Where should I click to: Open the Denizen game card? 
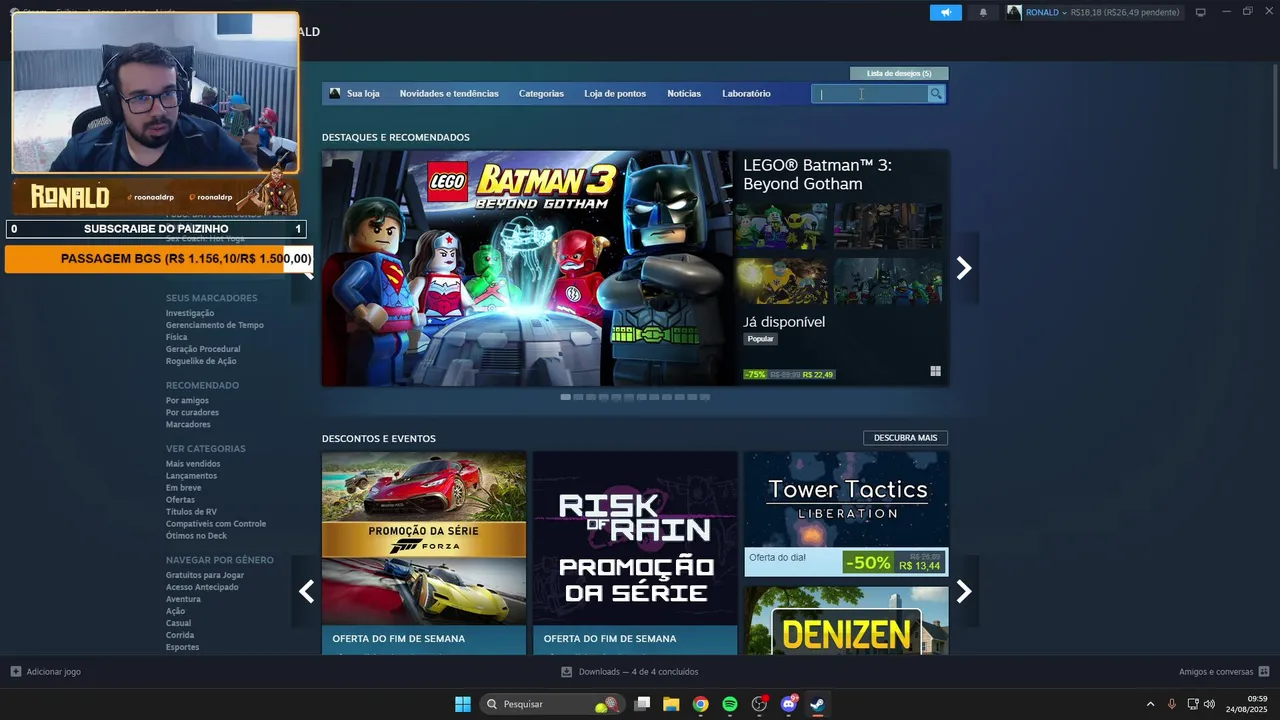(846, 621)
